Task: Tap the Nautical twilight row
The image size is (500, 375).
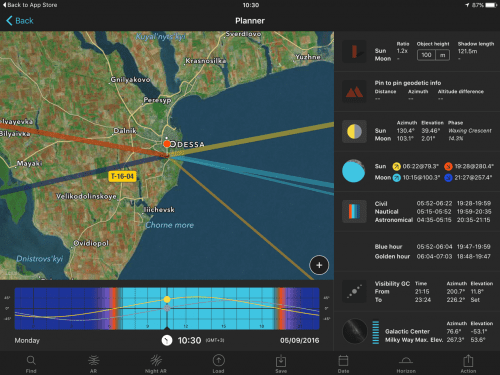Action: 433,212
